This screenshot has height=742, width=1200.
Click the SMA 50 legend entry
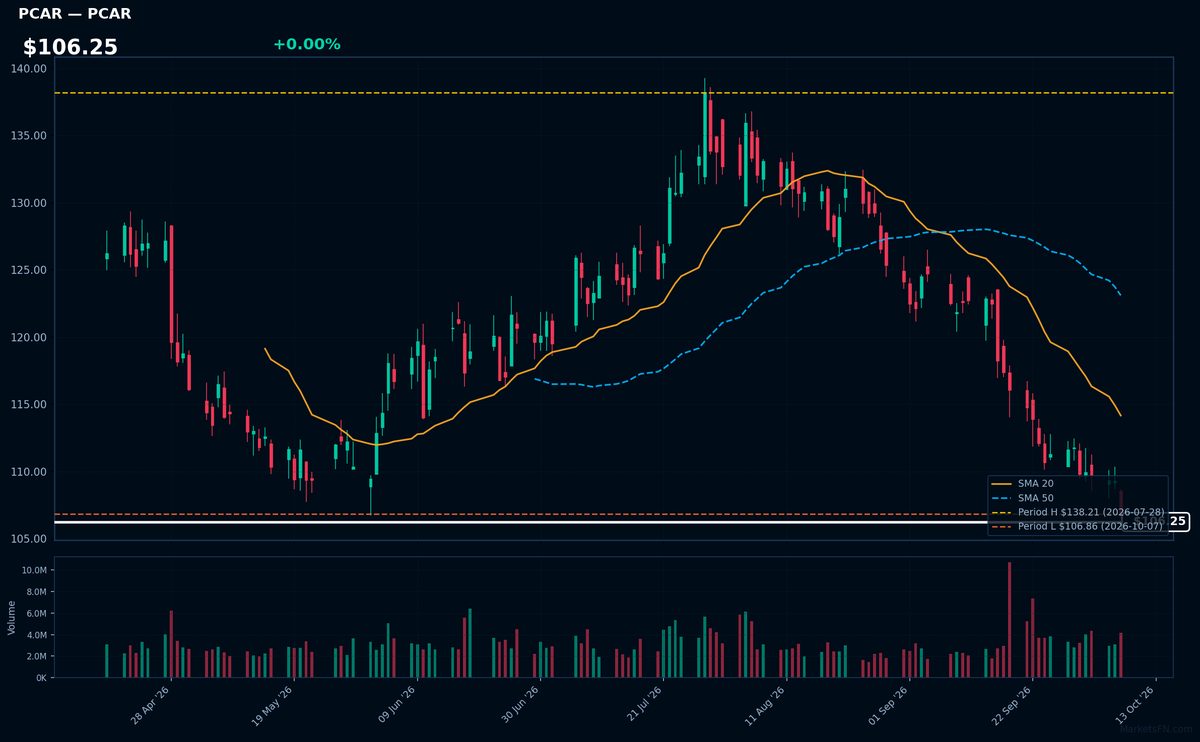1022,497
